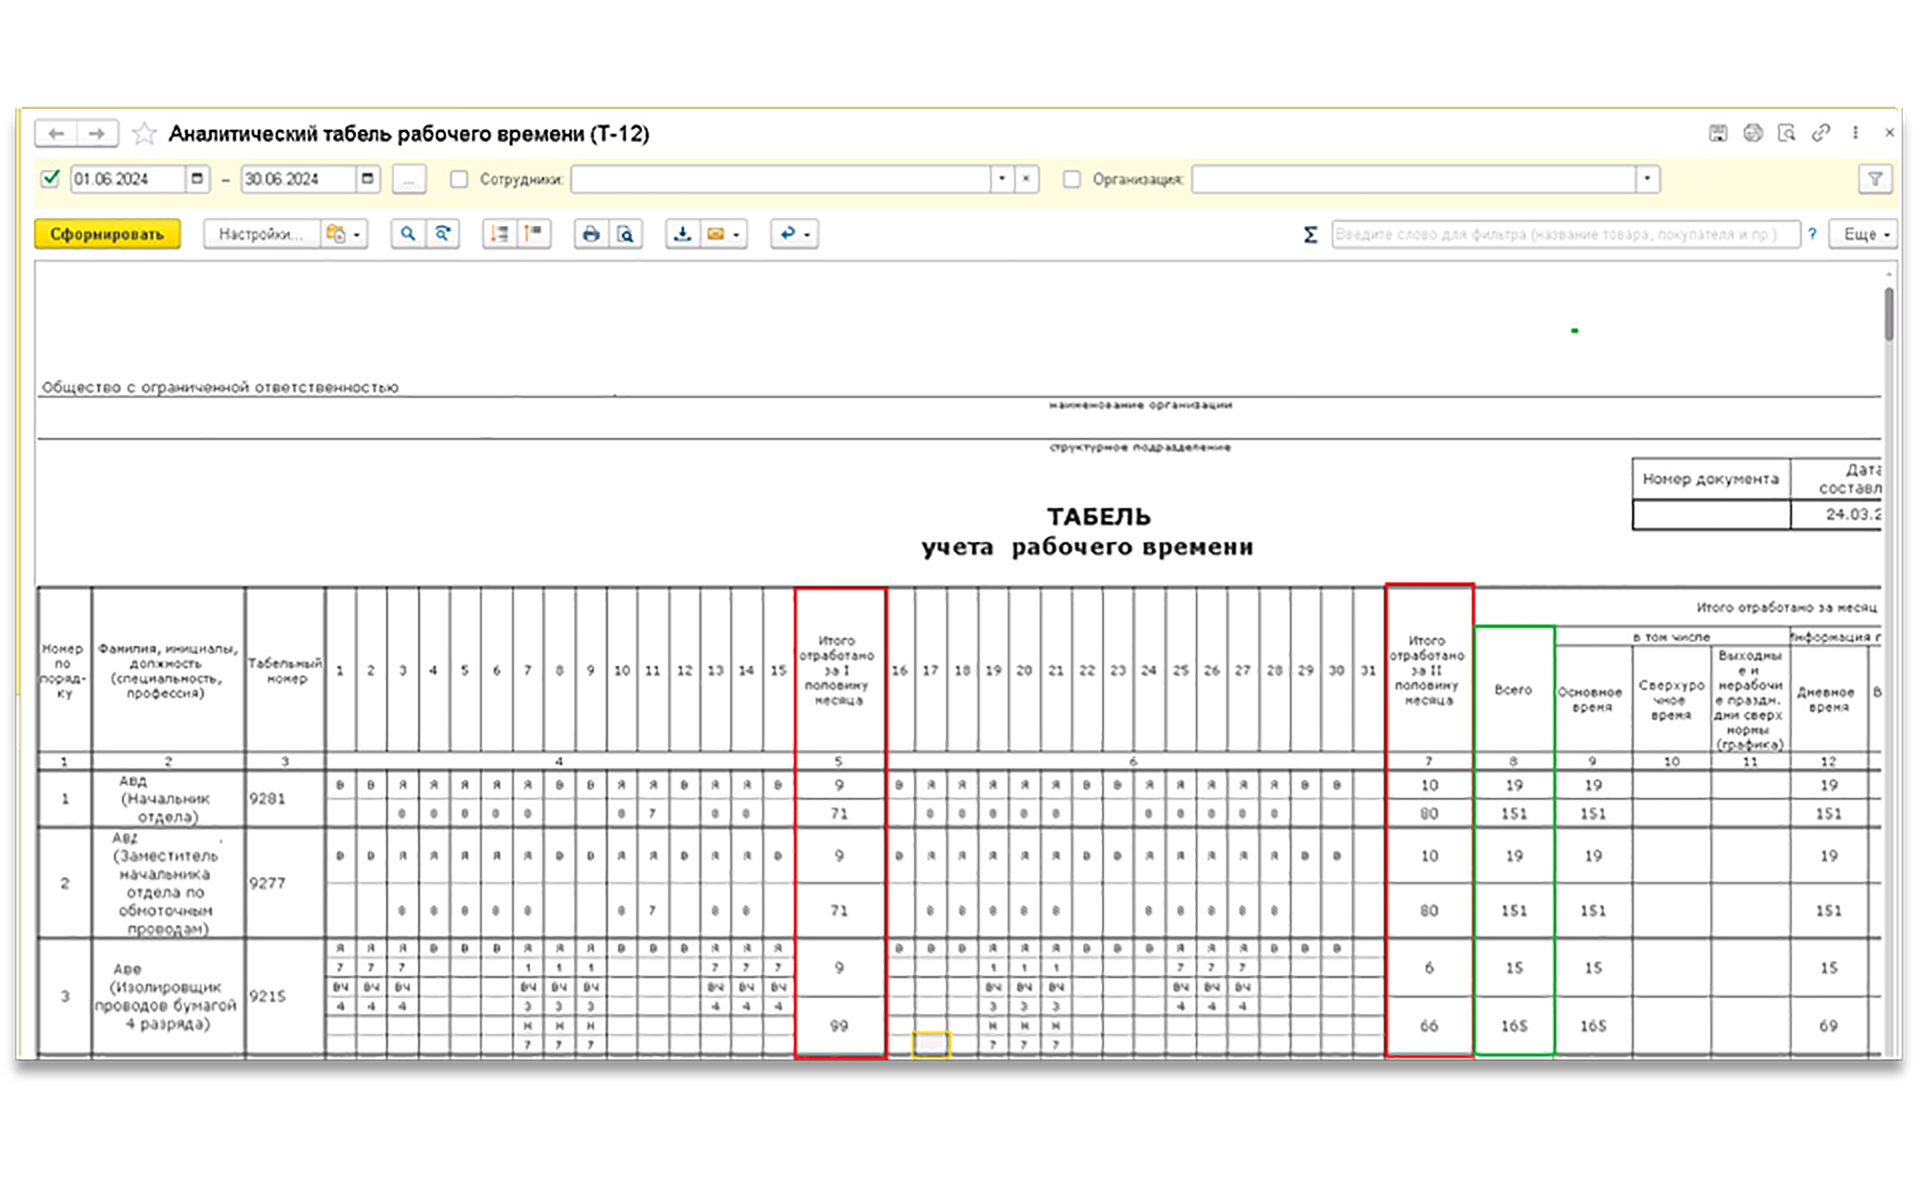Image resolution: width=1920 pixels, height=1192 pixels.
Task: Click the Find magnifier icon in toolbar
Action: tap(407, 234)
